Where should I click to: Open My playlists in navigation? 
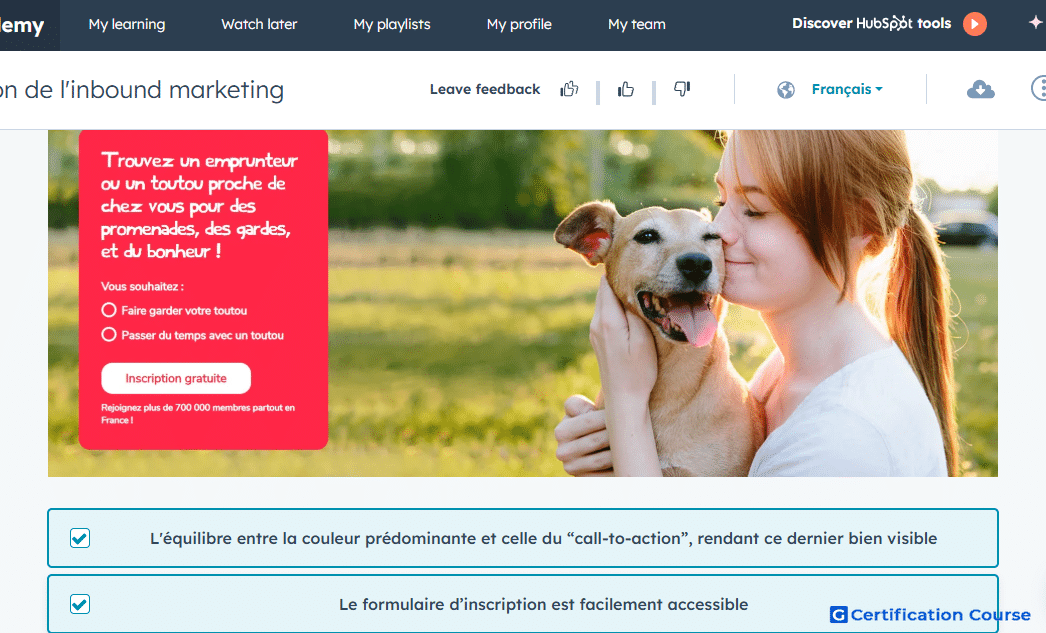(x=392, y=24)
